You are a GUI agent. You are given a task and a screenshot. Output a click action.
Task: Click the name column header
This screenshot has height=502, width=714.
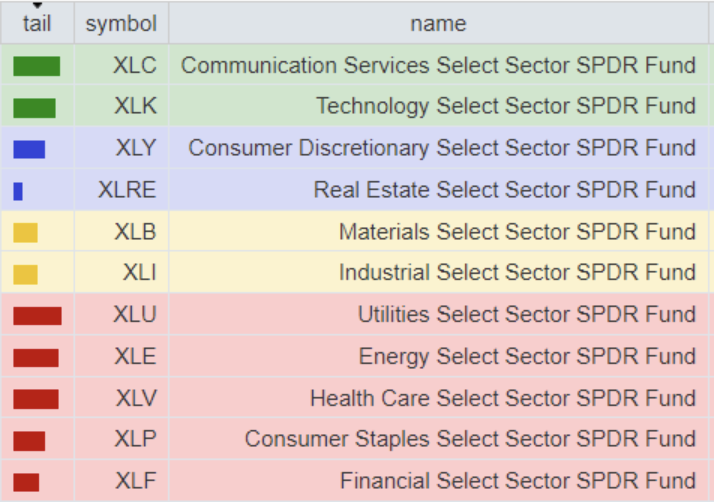(437, 22)
